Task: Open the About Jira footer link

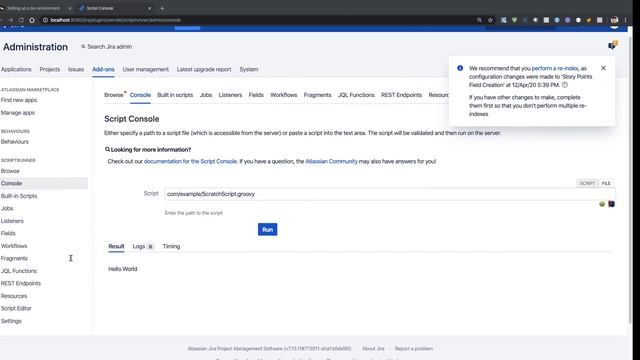Action: pyautogui.click(x=373, y=349)
